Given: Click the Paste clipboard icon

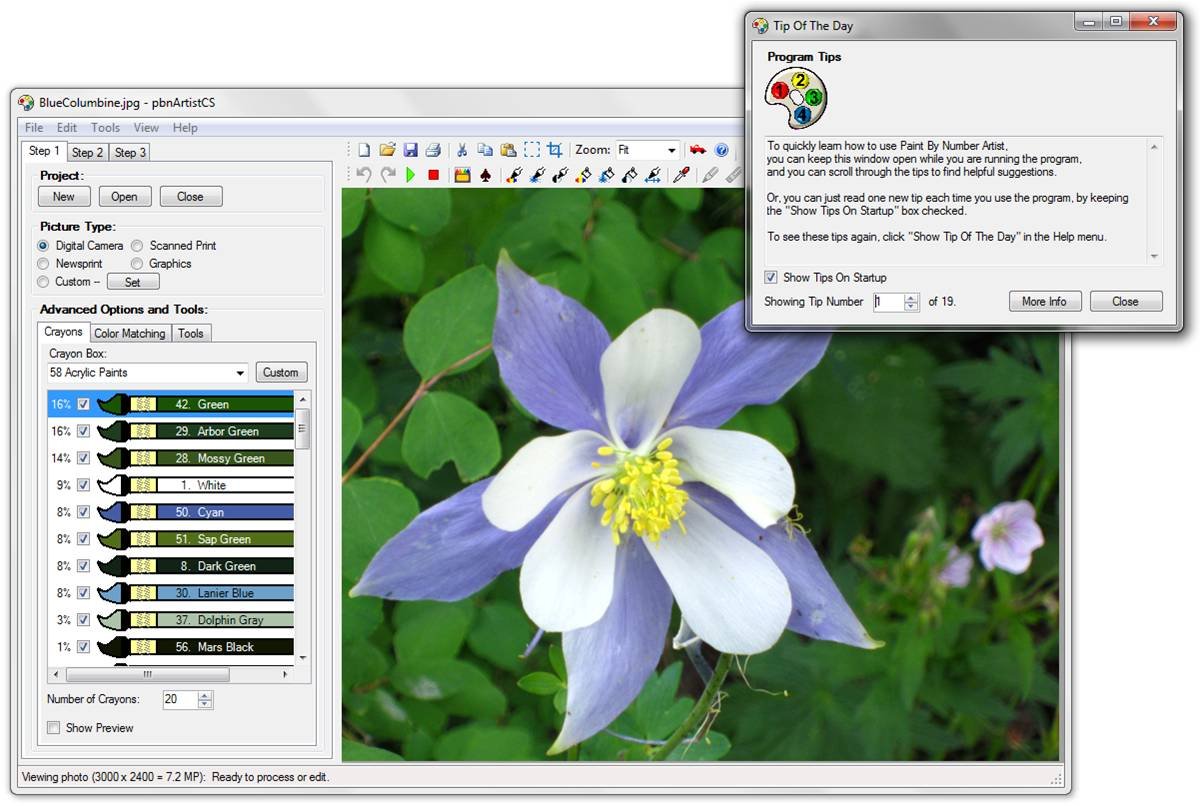Looking at the screenshot, I should point(507,149).
